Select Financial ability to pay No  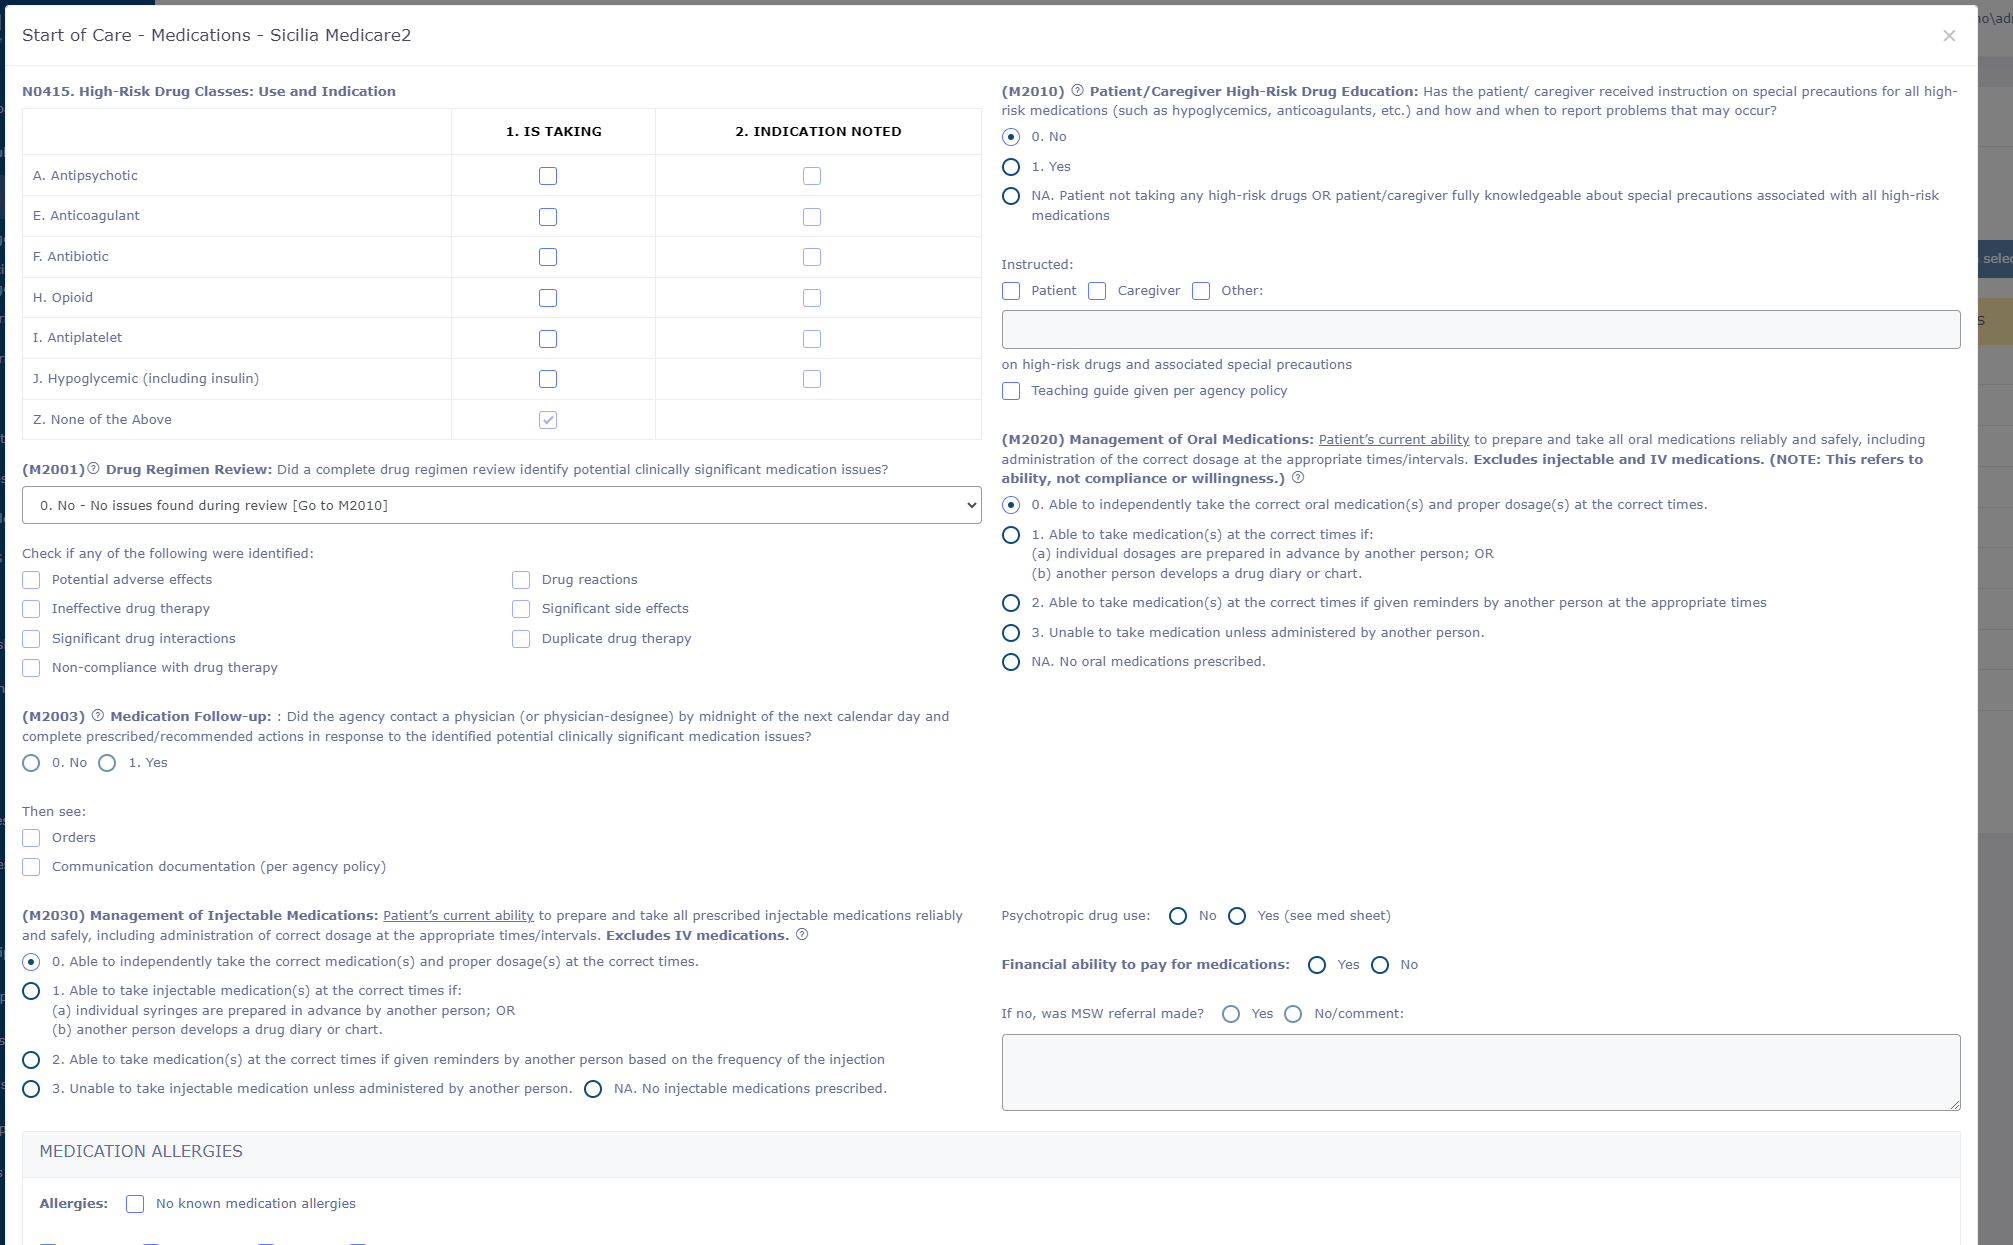pos(1380,965)
